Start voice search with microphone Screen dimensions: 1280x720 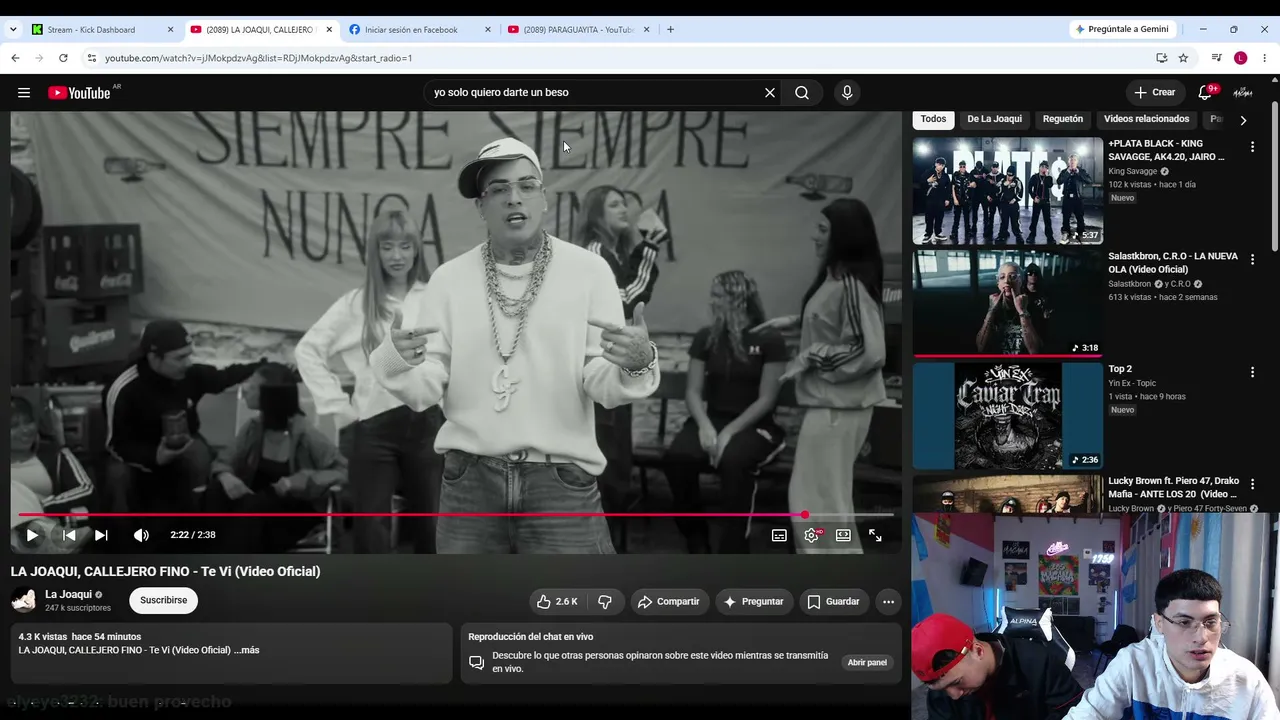(847, 93)
